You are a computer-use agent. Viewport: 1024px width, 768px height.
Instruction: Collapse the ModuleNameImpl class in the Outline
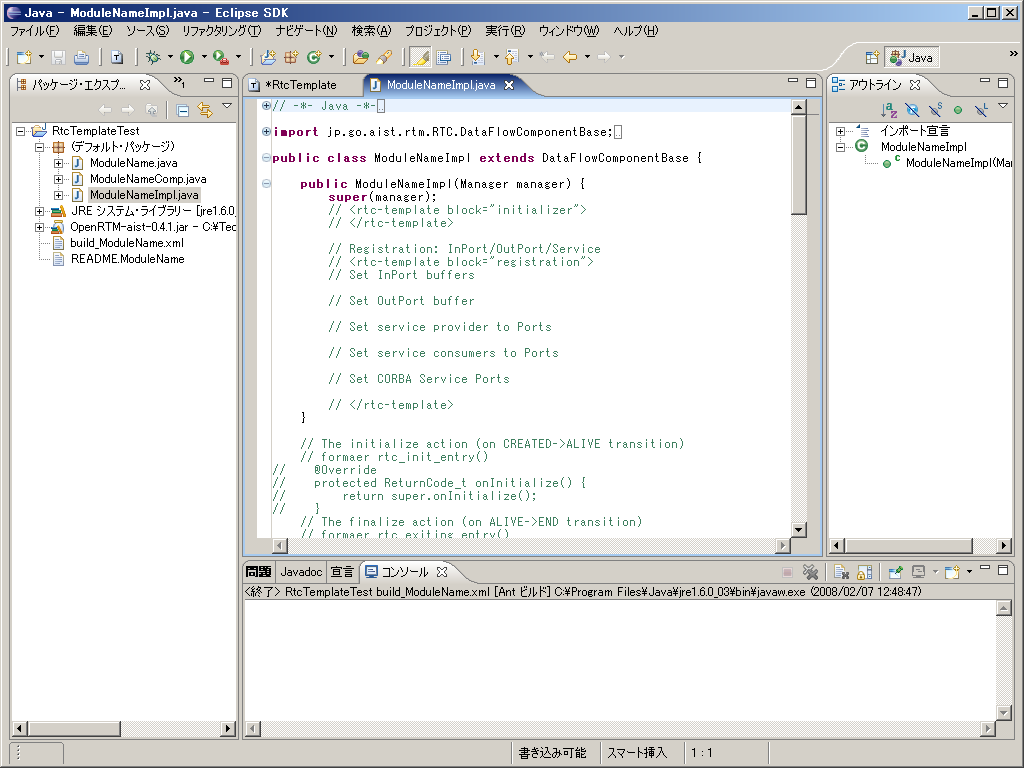pos(840,147)
